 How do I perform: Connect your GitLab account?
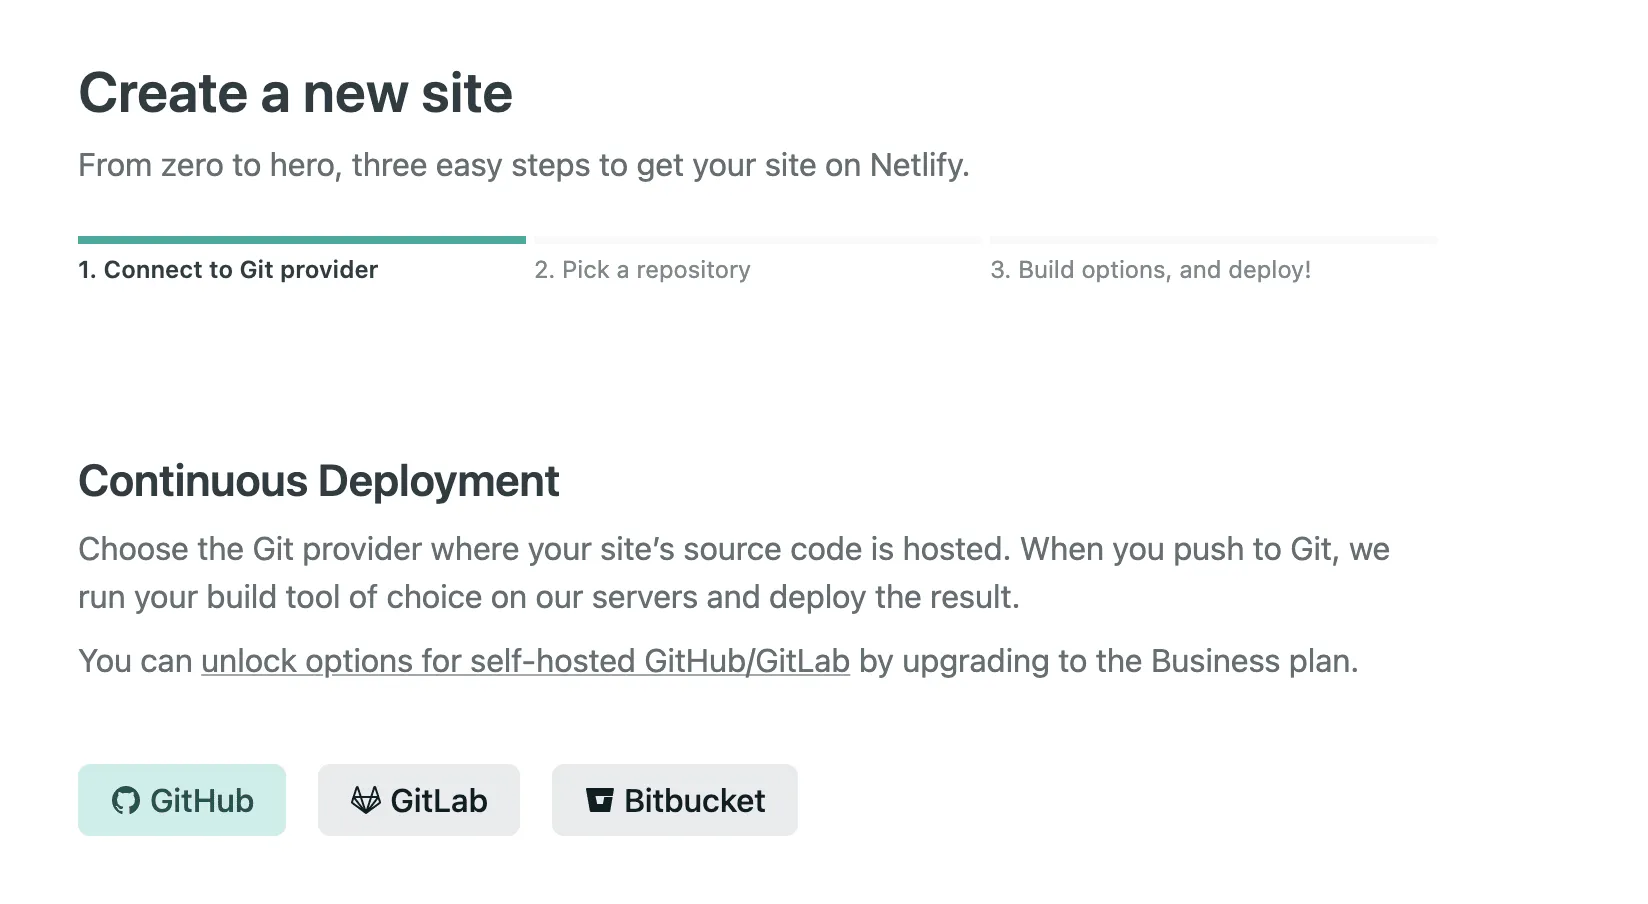419,800
